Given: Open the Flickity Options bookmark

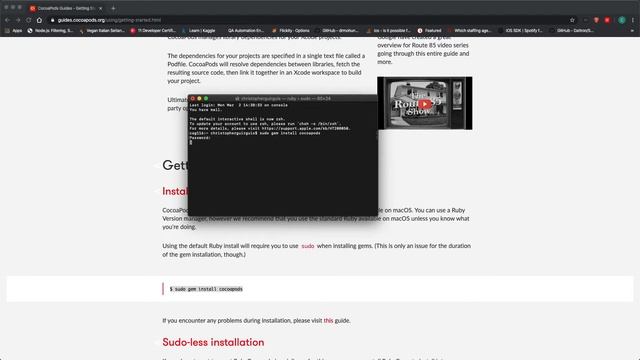Looking at the screenshot, I should 291,31.
